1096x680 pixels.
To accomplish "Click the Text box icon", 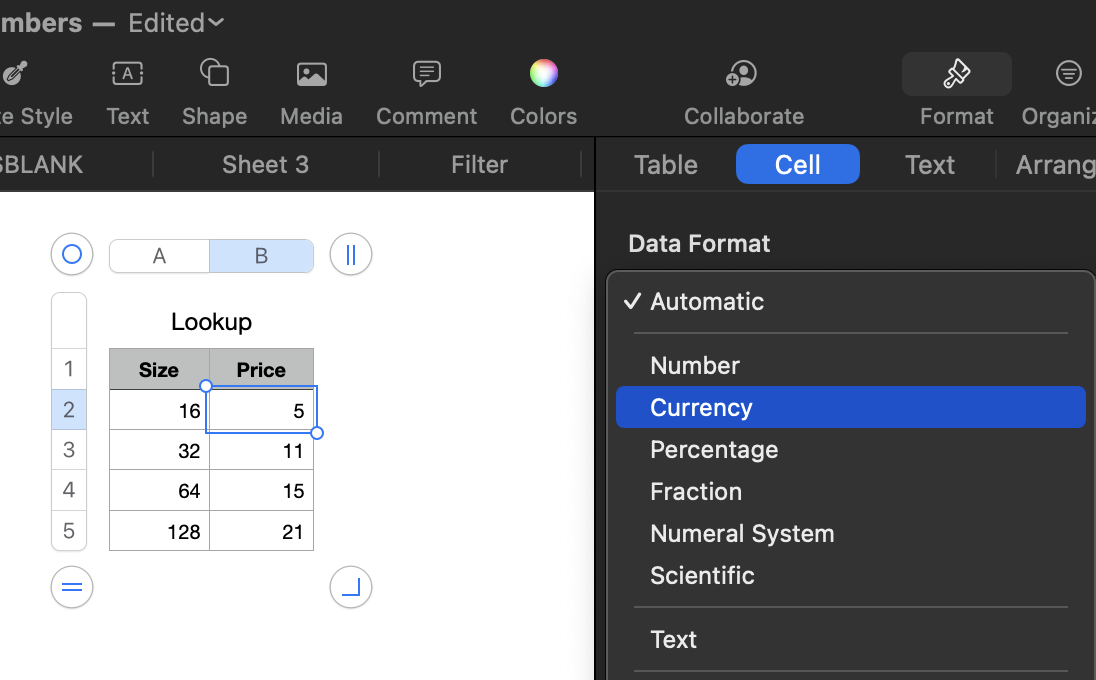I will tap(127, 73).
